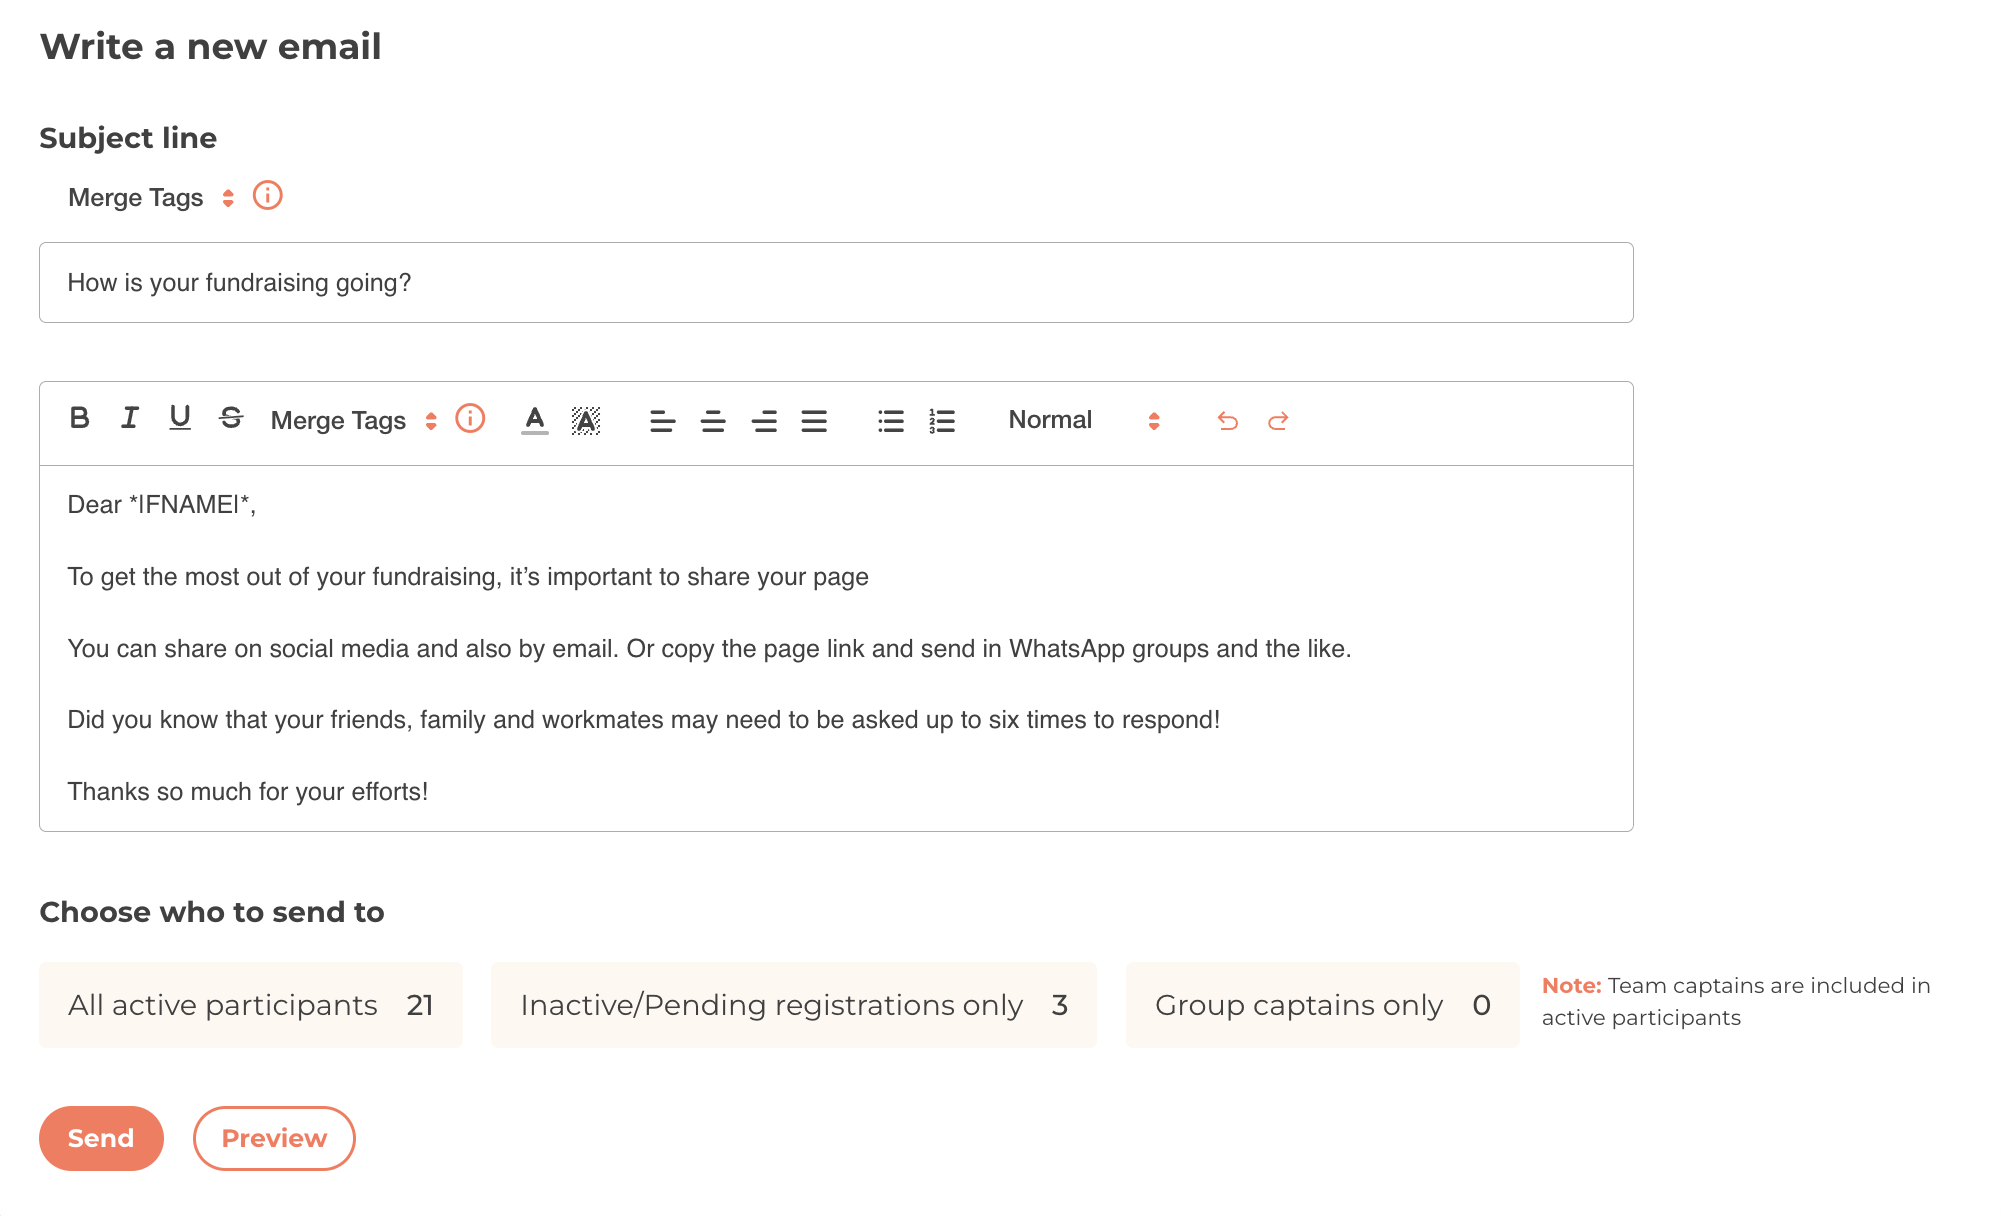The image size is (2004, 1216).
Task: Apply strikethrough formatting
Action: pyautogui.click(x=231, y=419)
